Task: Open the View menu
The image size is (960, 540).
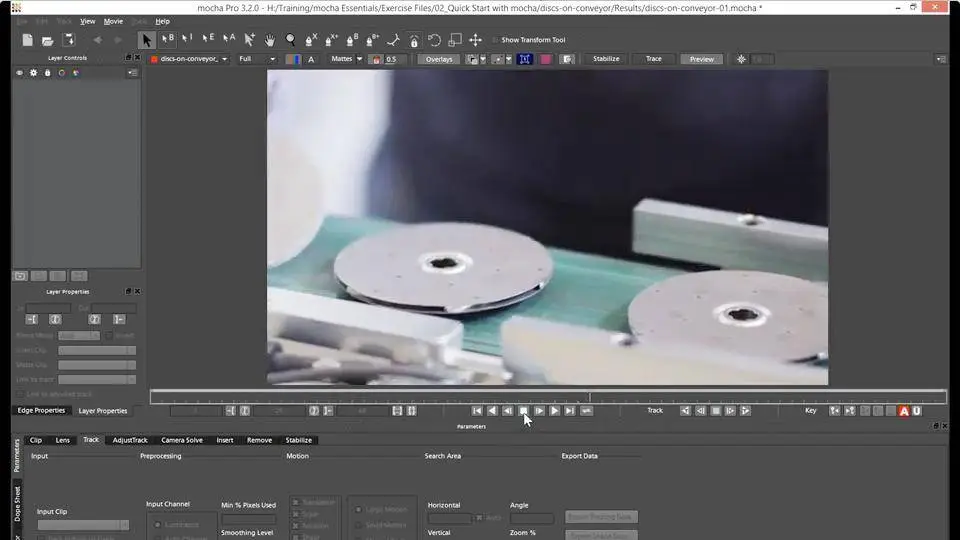Action: [88, 21]
